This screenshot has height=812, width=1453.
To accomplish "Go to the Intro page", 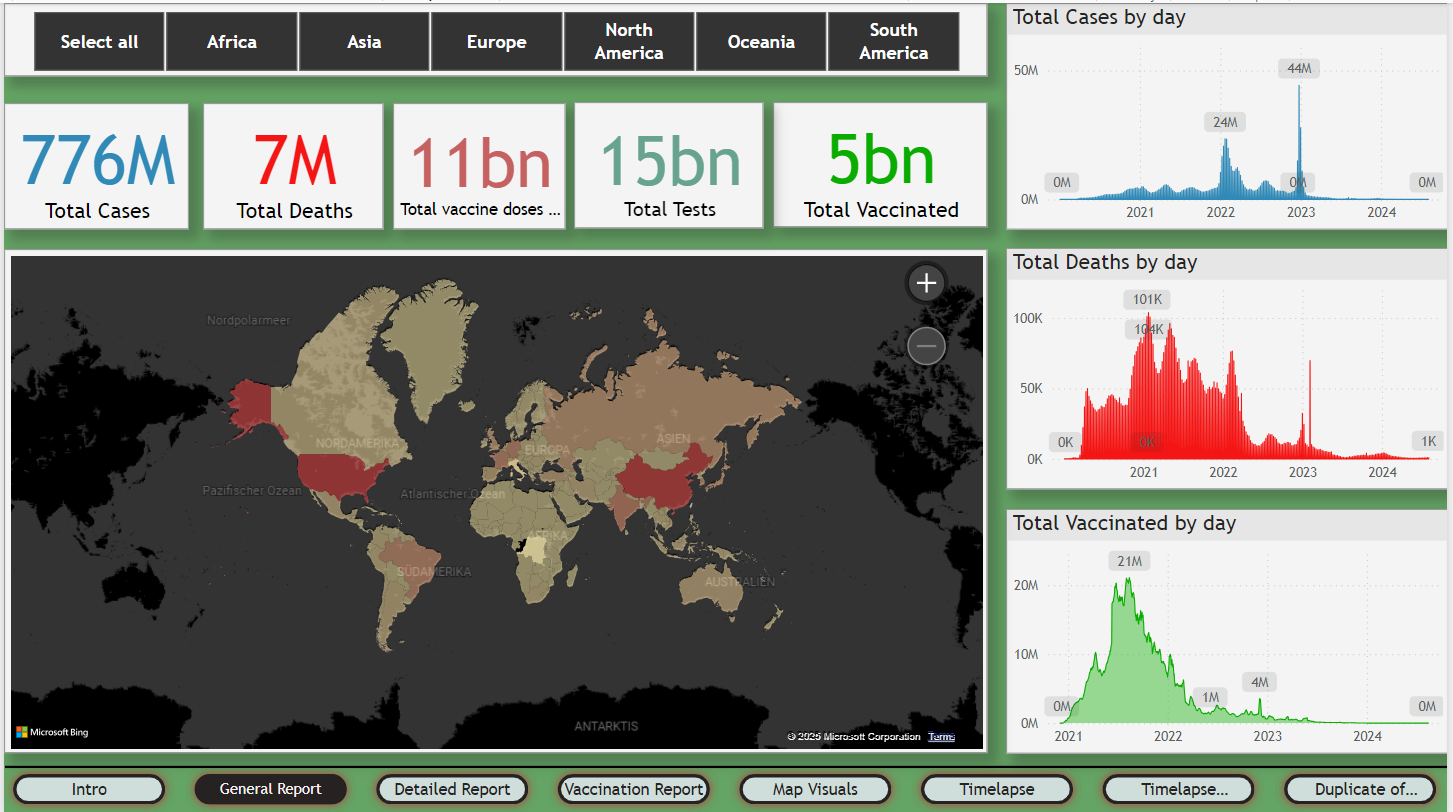I will [89, 789].
